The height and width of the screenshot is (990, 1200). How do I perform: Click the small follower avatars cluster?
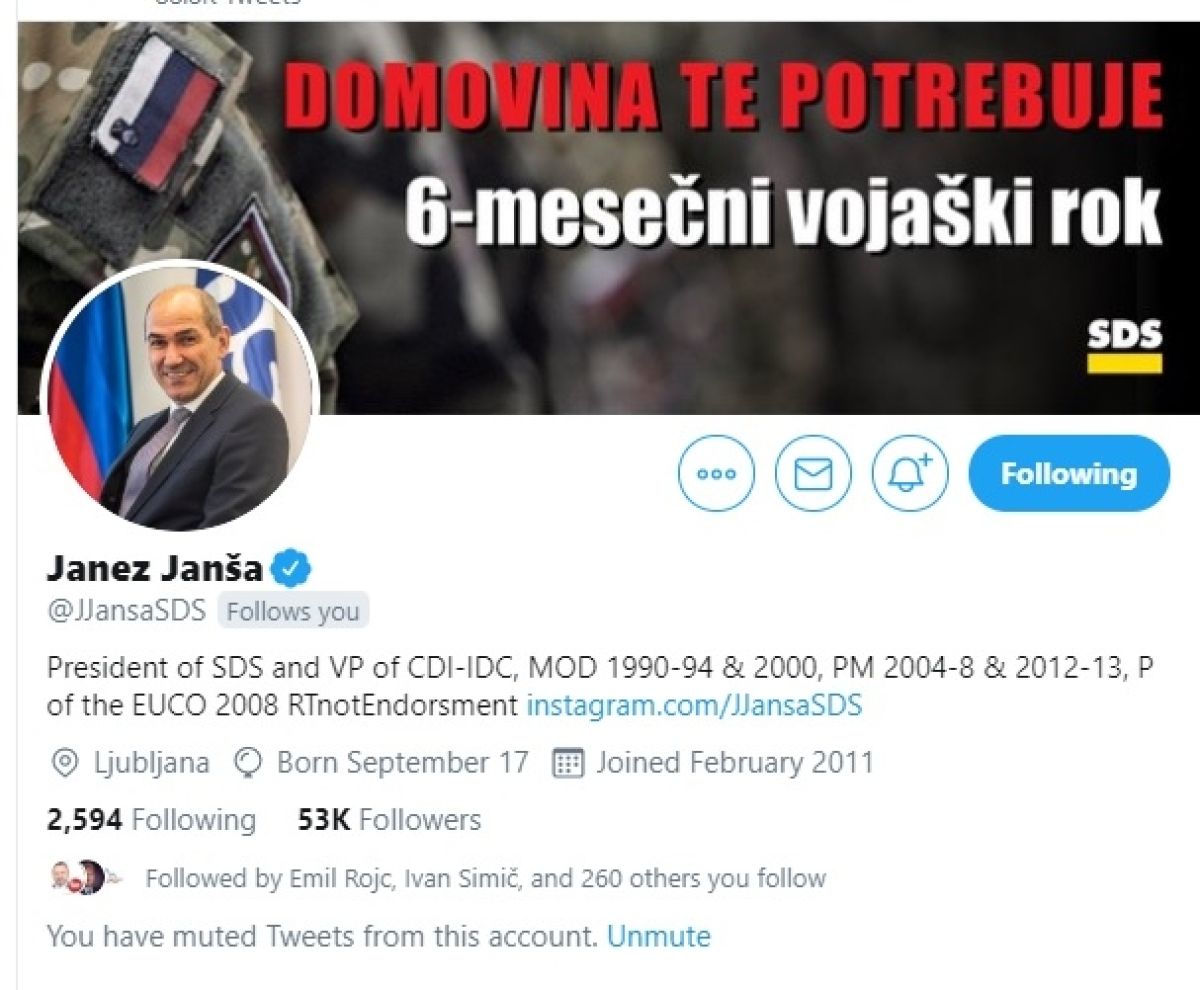click(x=86, y=877)
